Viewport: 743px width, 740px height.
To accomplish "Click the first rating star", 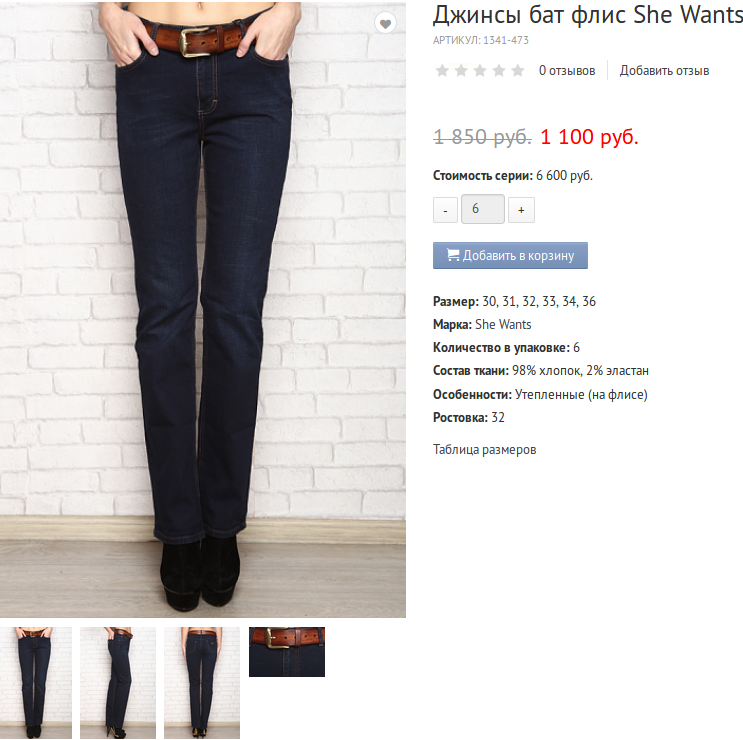I will [442, 71].
